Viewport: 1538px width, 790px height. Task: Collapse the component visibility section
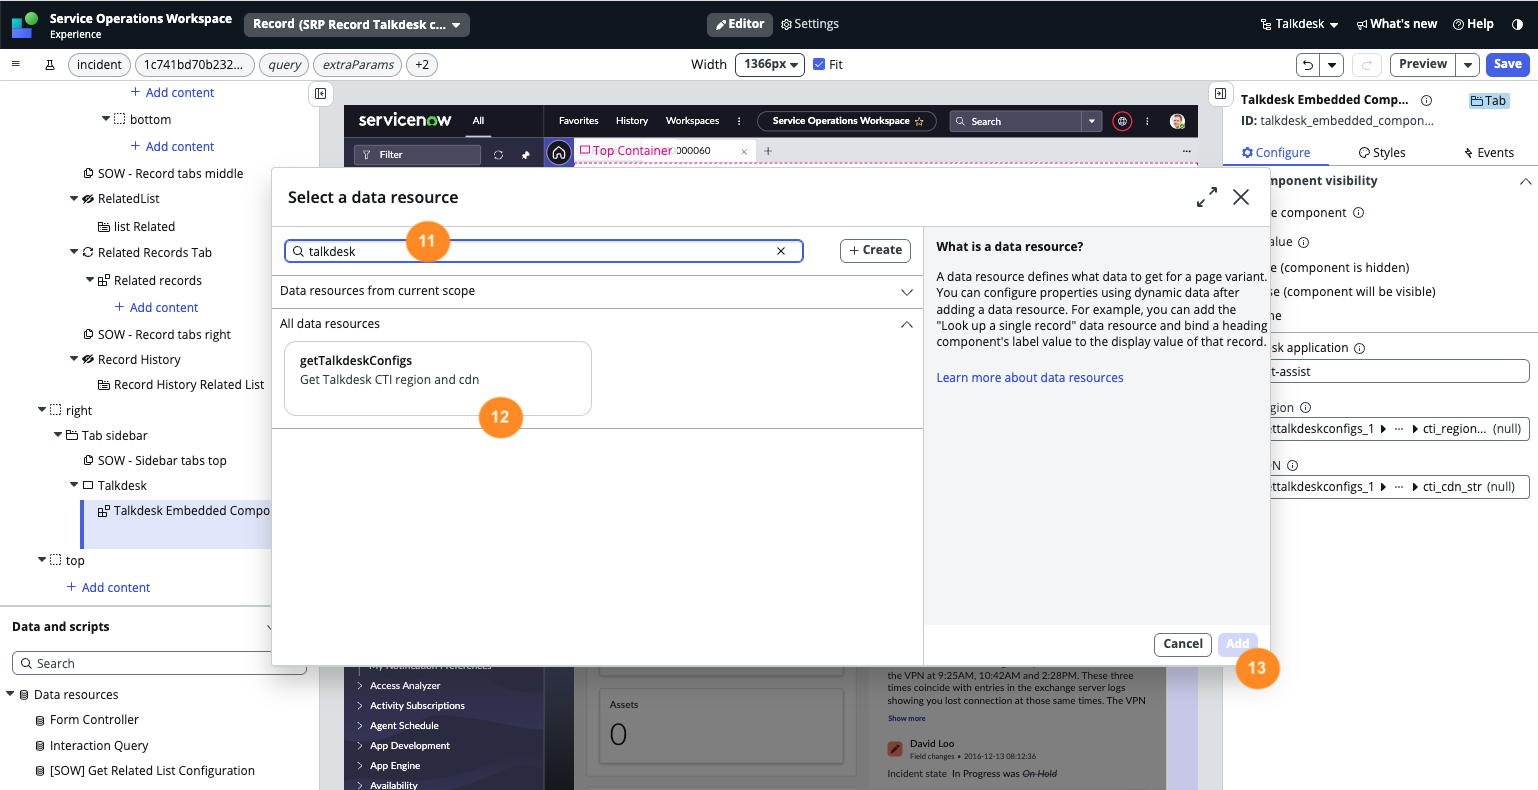coord(1525,181)
